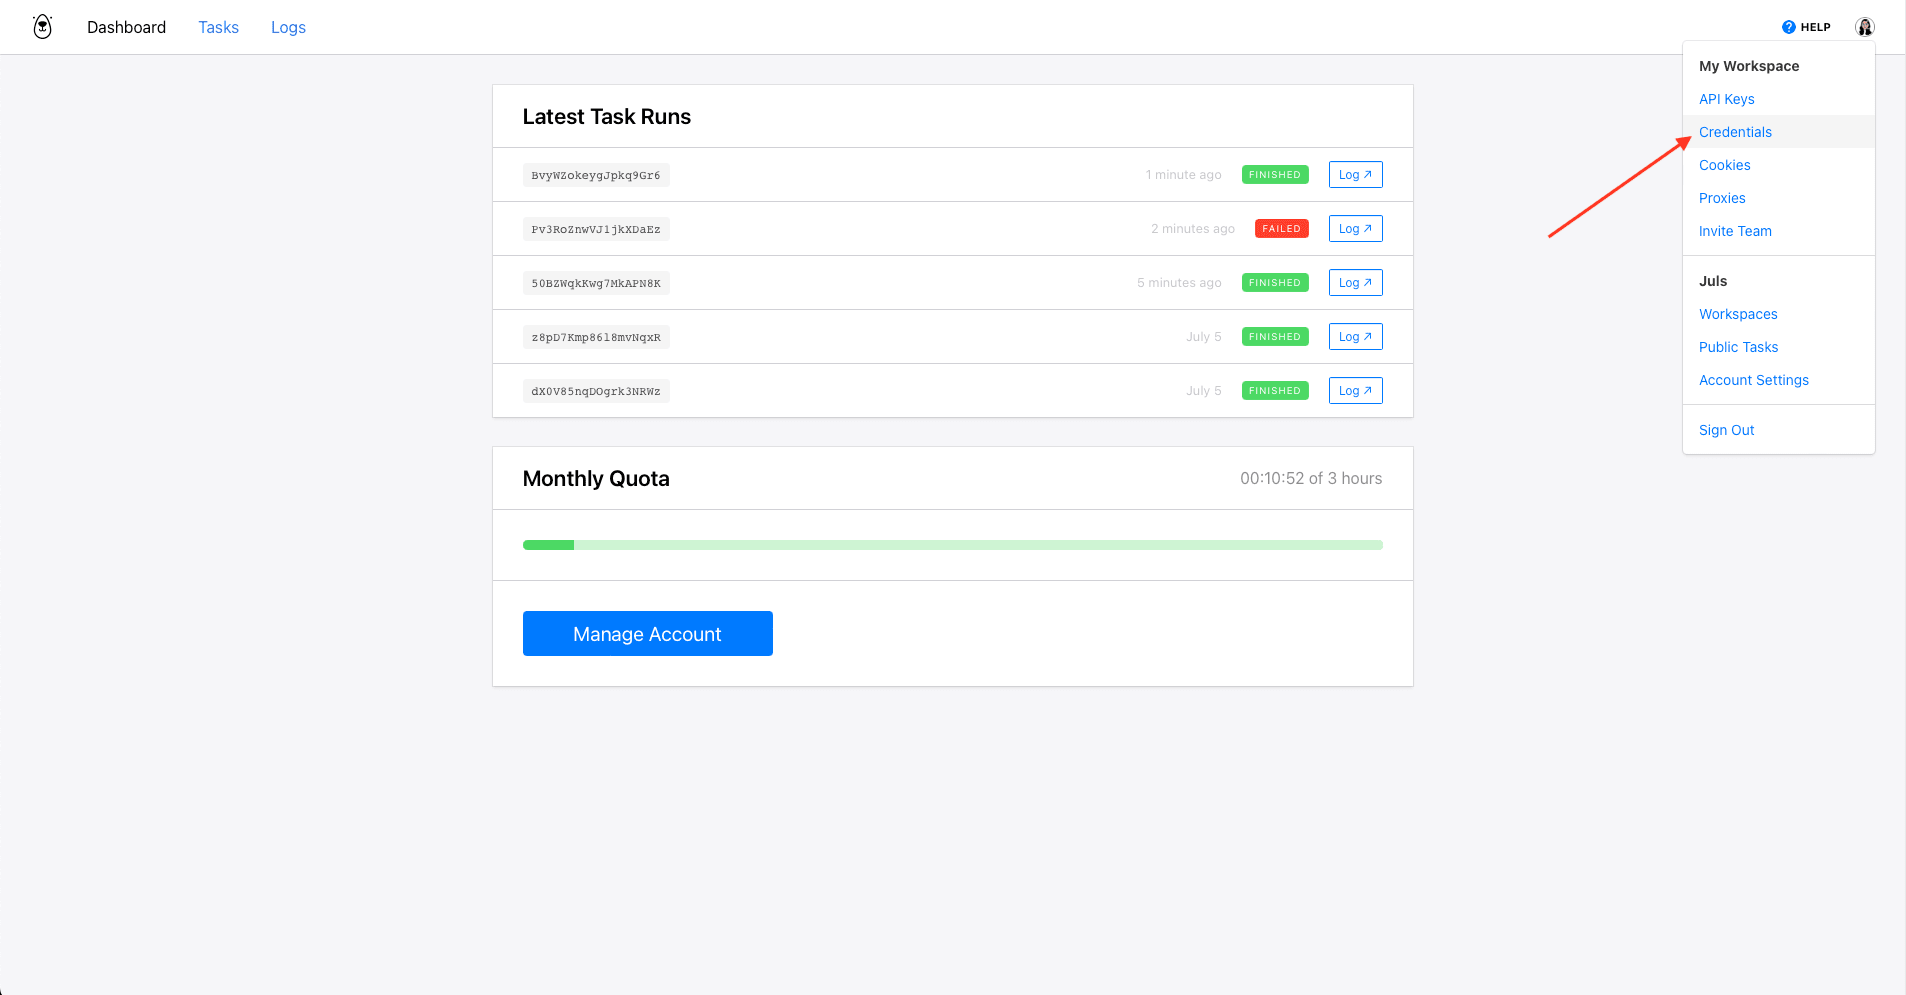
Task: Open Proxies from the account dropdown
Action: [x=1722, y=198]
